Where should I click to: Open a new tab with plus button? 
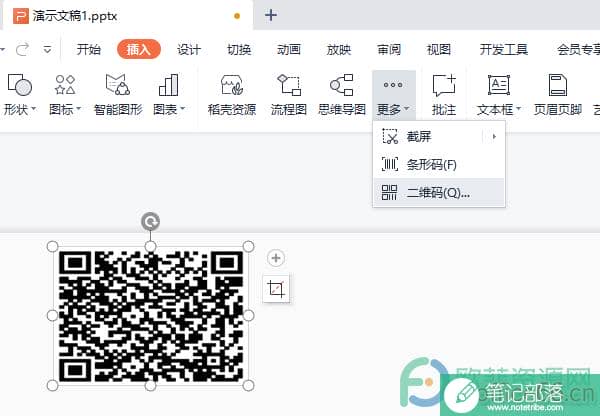[x=271, y=15]
